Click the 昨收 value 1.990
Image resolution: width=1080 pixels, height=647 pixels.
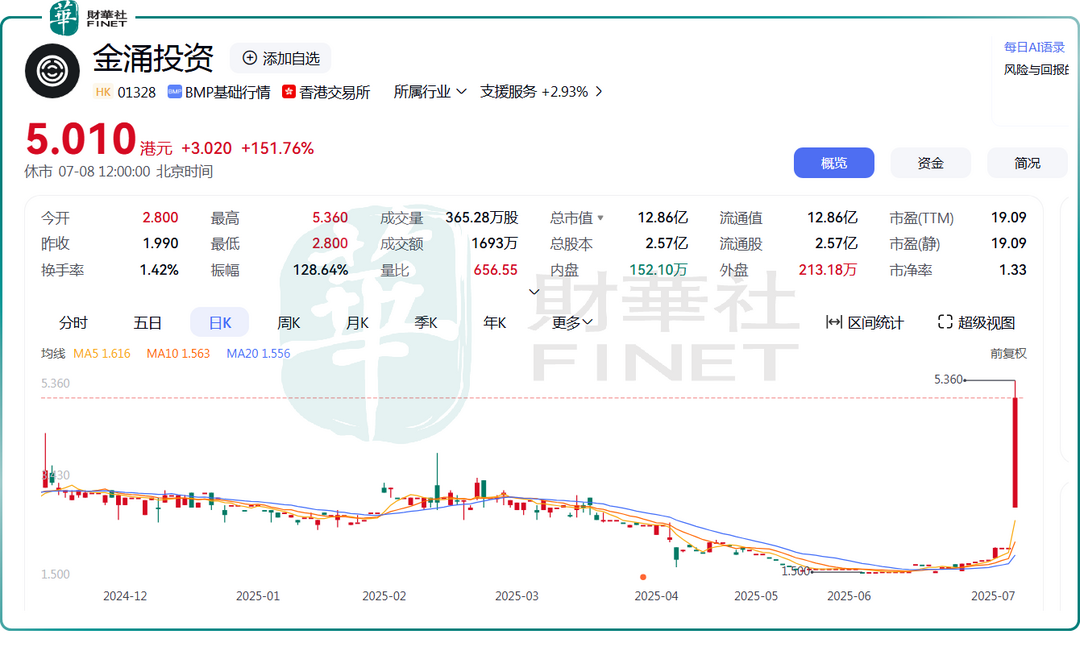[160, 243]
